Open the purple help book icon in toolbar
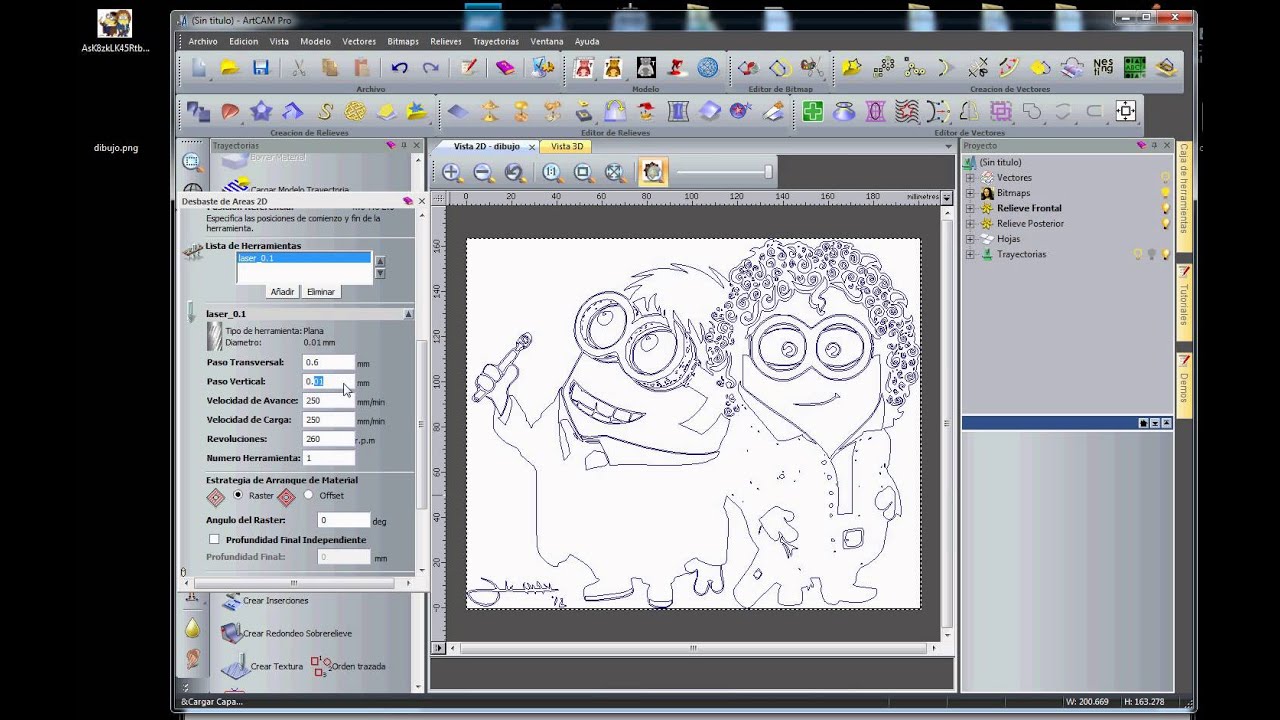 [x=505, y=68]
